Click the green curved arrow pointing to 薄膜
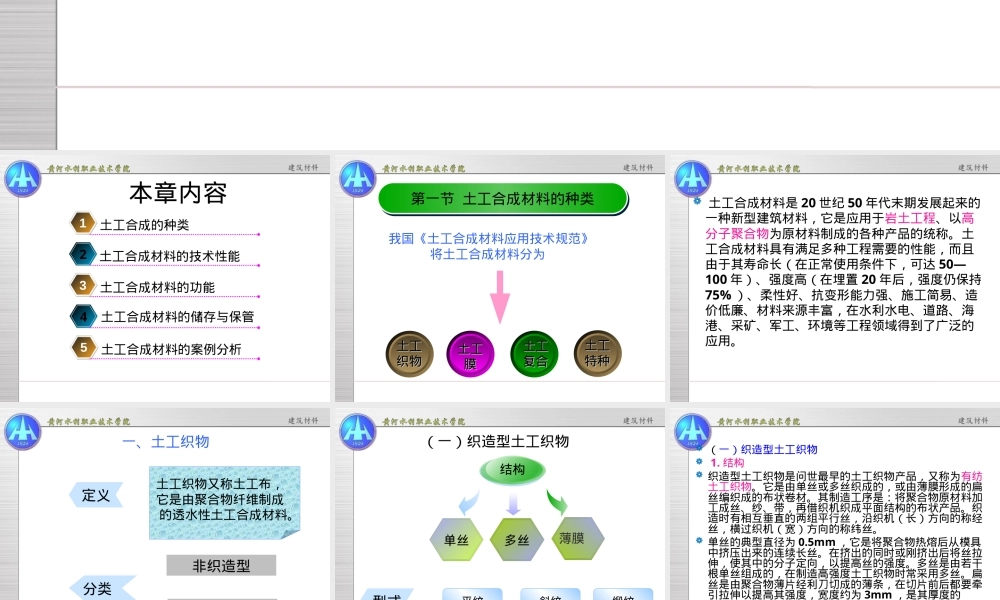Viewport: 1000px width, 600px height. click(x=557, y=502)
